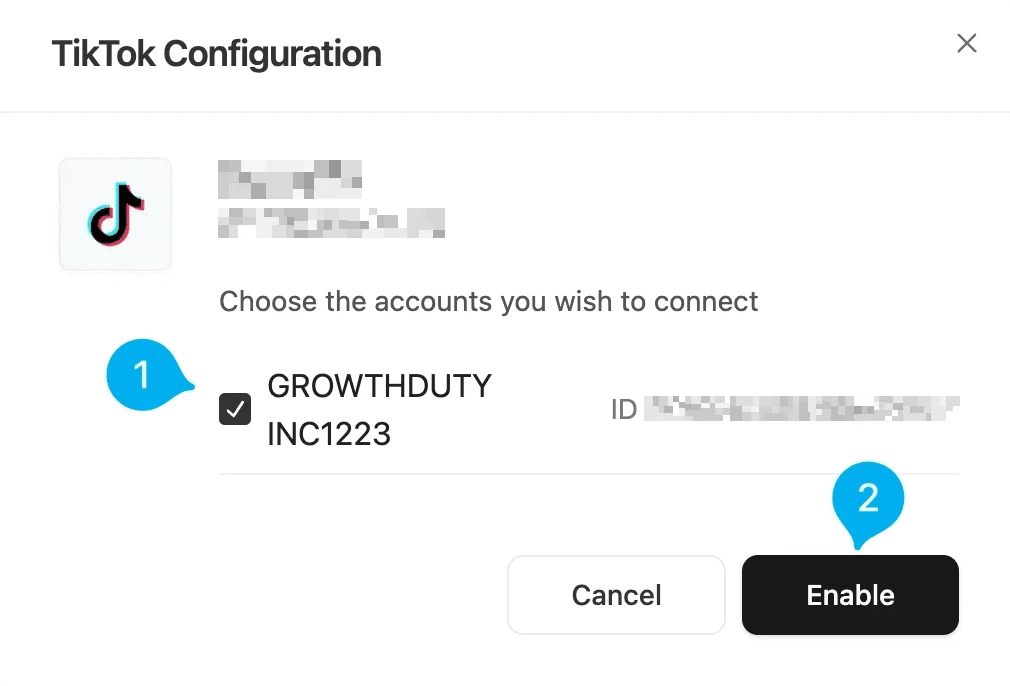Click the blue step 1 badge

[x=143, y=376]
